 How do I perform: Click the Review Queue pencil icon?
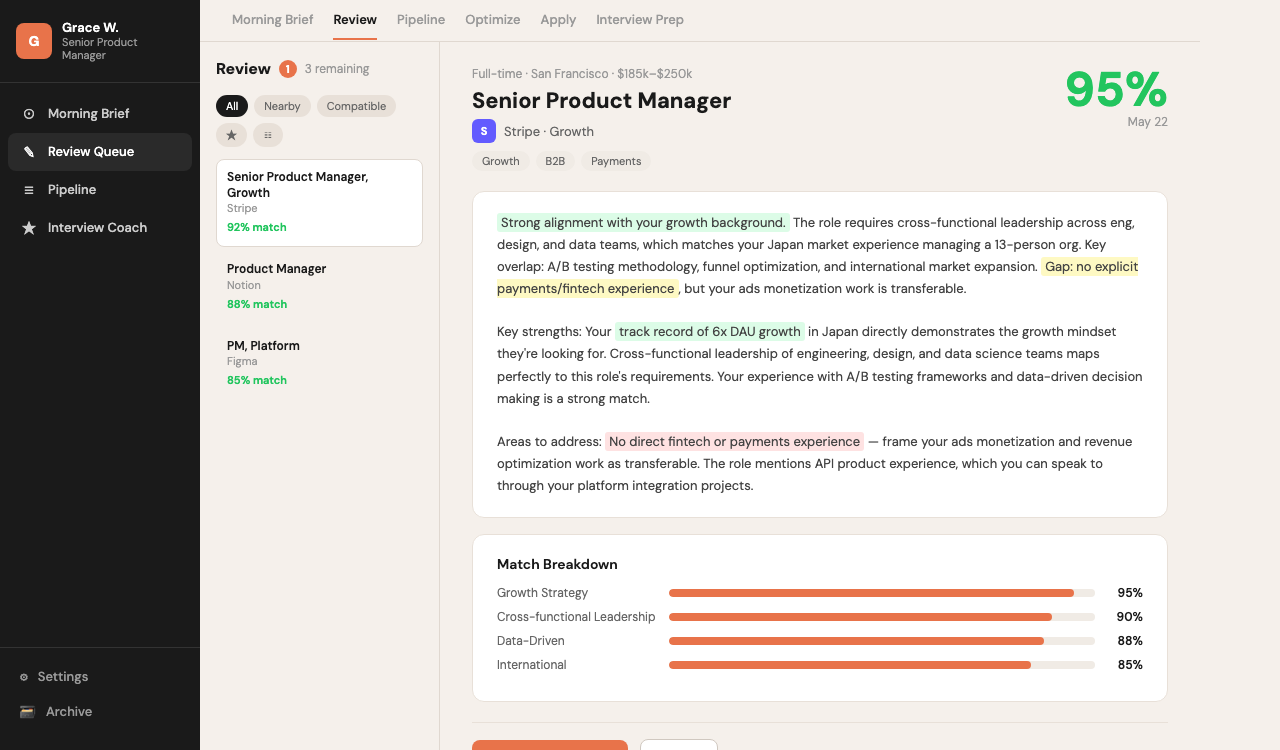[x=29, y=152]
